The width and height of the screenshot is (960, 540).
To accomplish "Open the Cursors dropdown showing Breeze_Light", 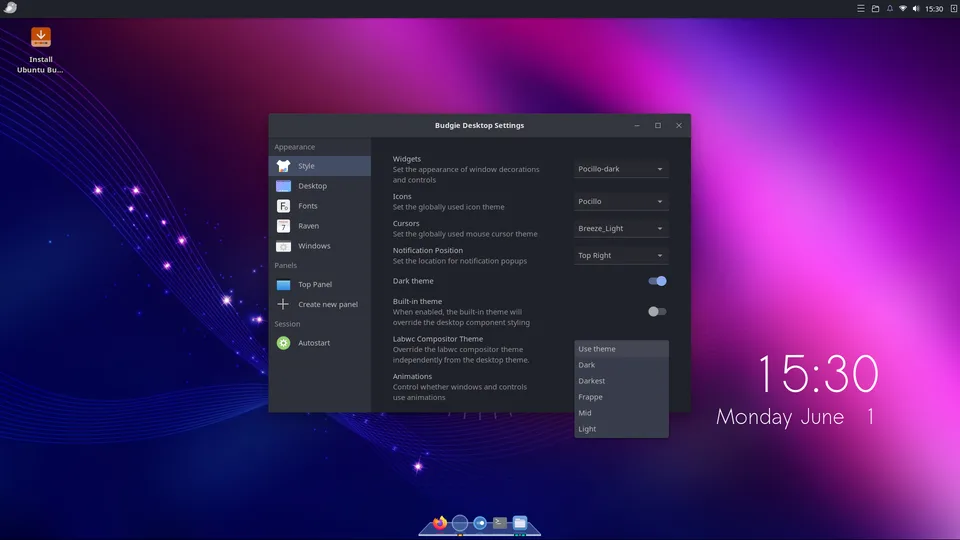I will [x=621, y=228].
